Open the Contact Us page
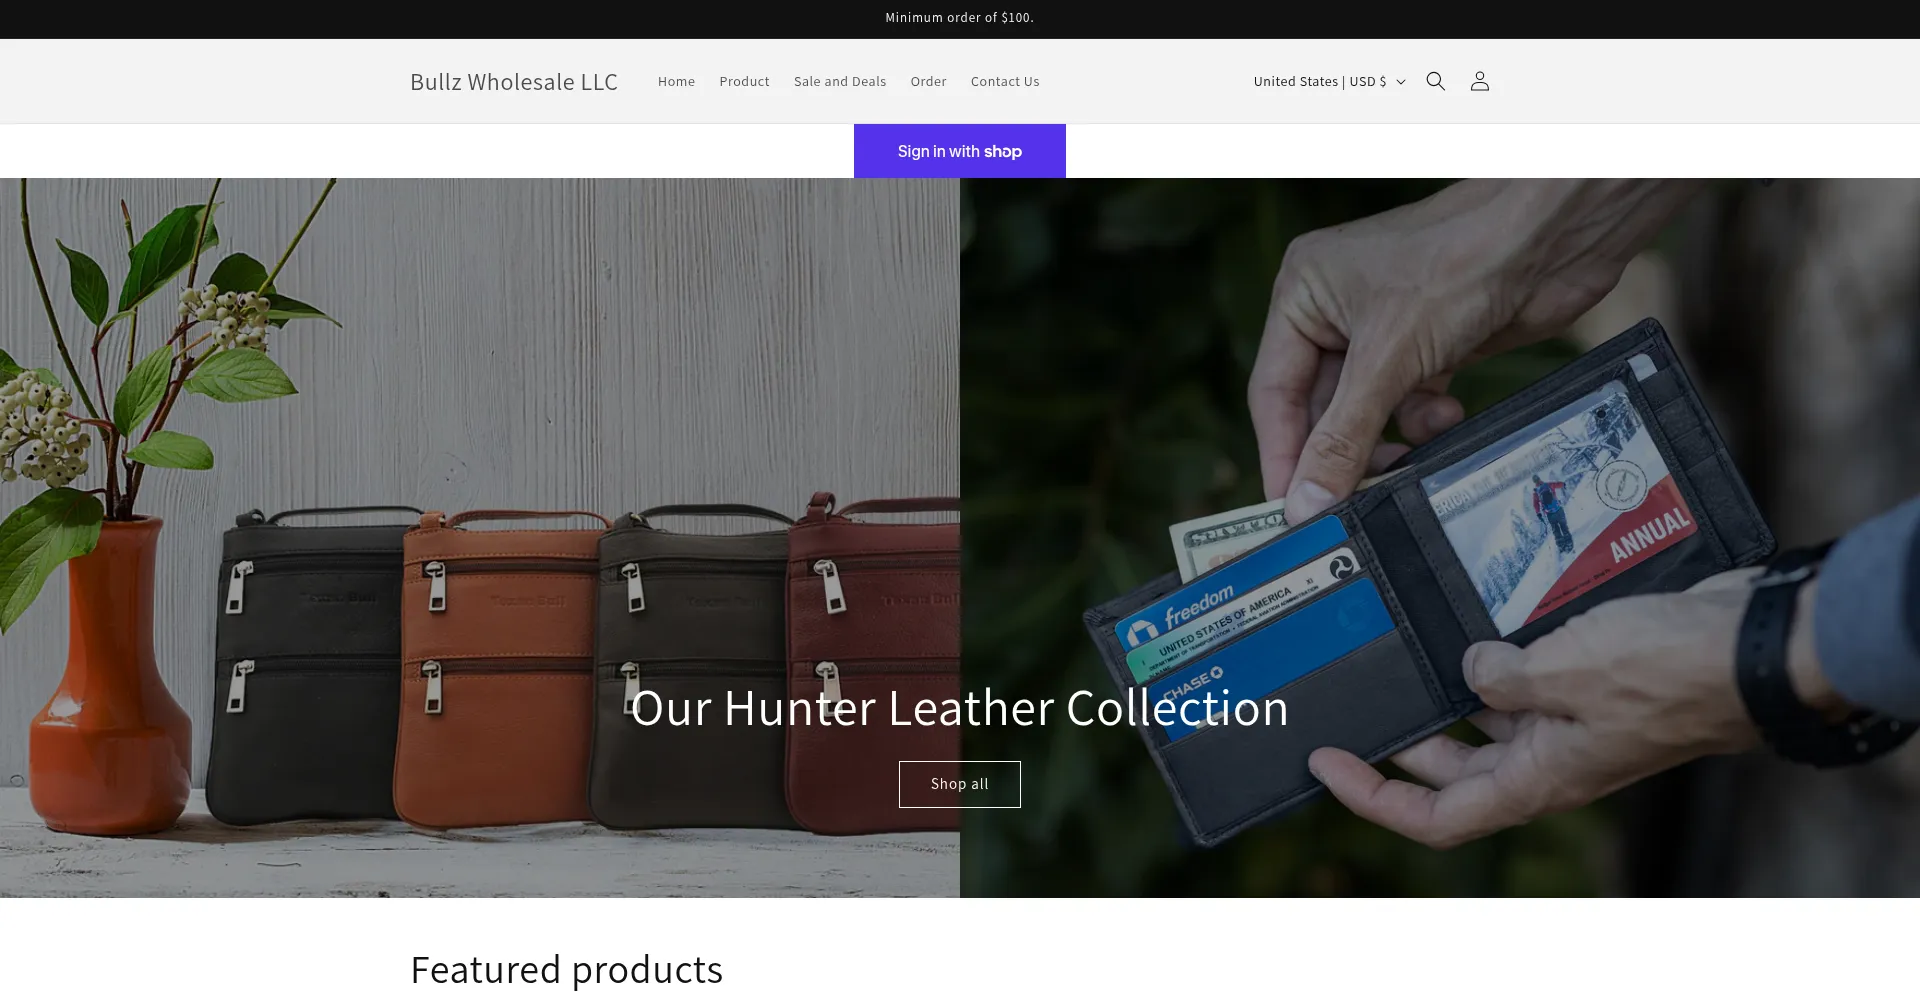 pos(1005,81)
